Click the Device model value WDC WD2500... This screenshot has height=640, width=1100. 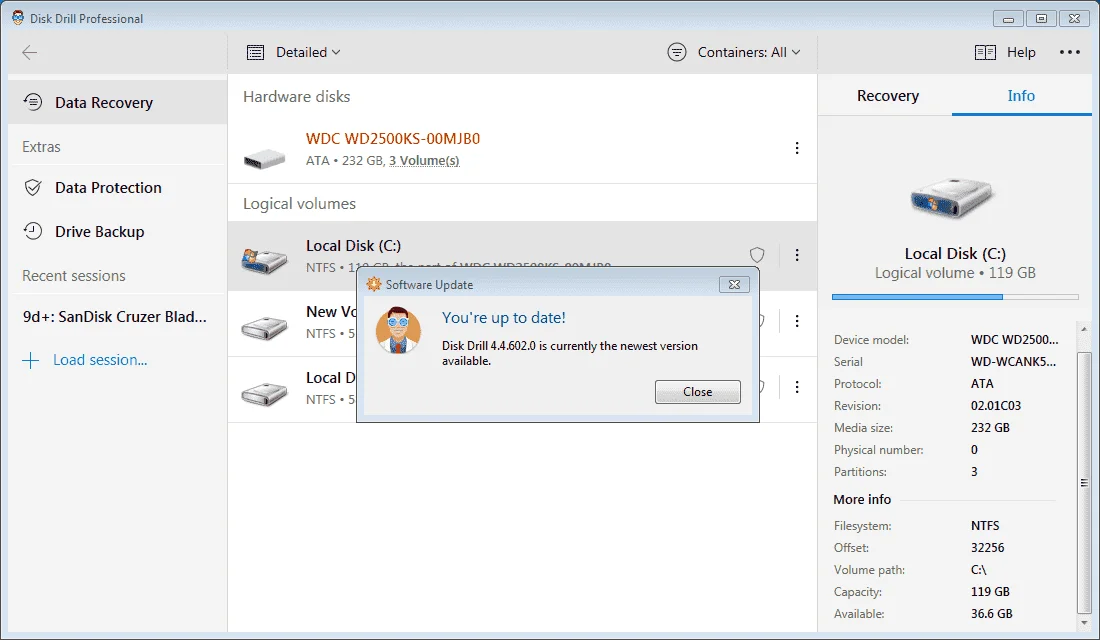pyautogui.click(x=1014, y=340)
